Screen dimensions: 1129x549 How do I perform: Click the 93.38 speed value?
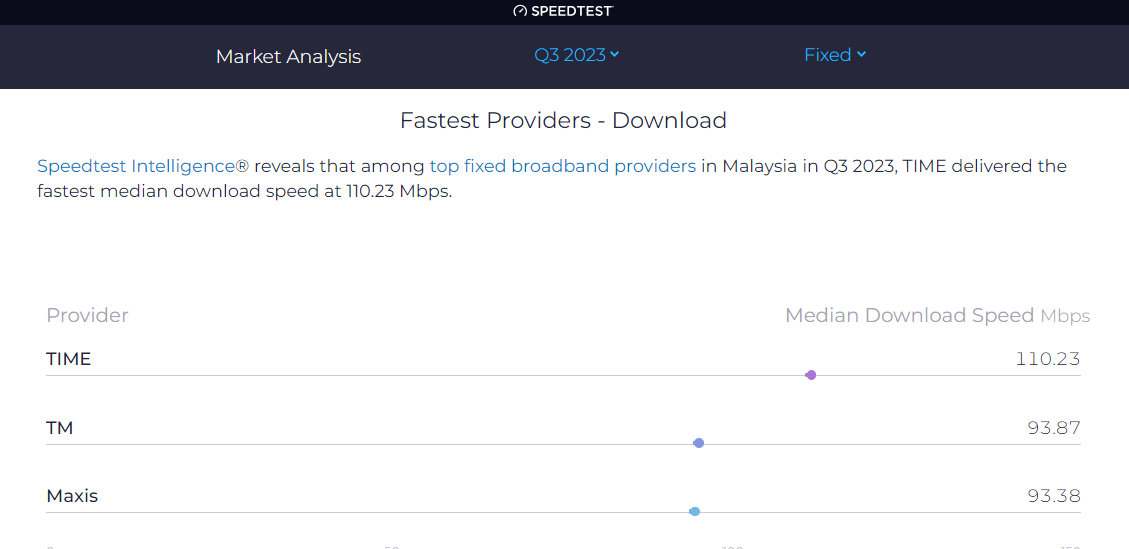click(1053, 496)
